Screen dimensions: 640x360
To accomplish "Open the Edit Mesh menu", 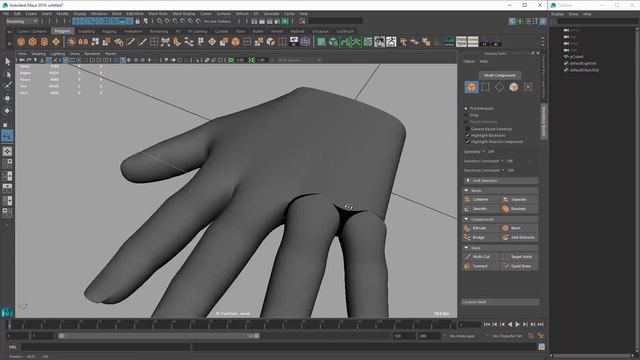I will click(135, 14).
